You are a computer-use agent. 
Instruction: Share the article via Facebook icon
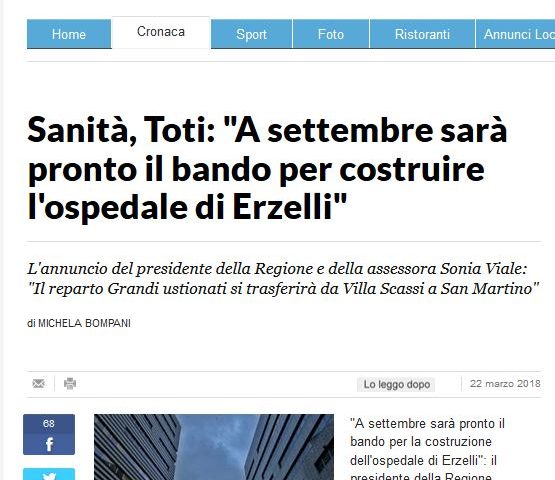pos(49,444)
